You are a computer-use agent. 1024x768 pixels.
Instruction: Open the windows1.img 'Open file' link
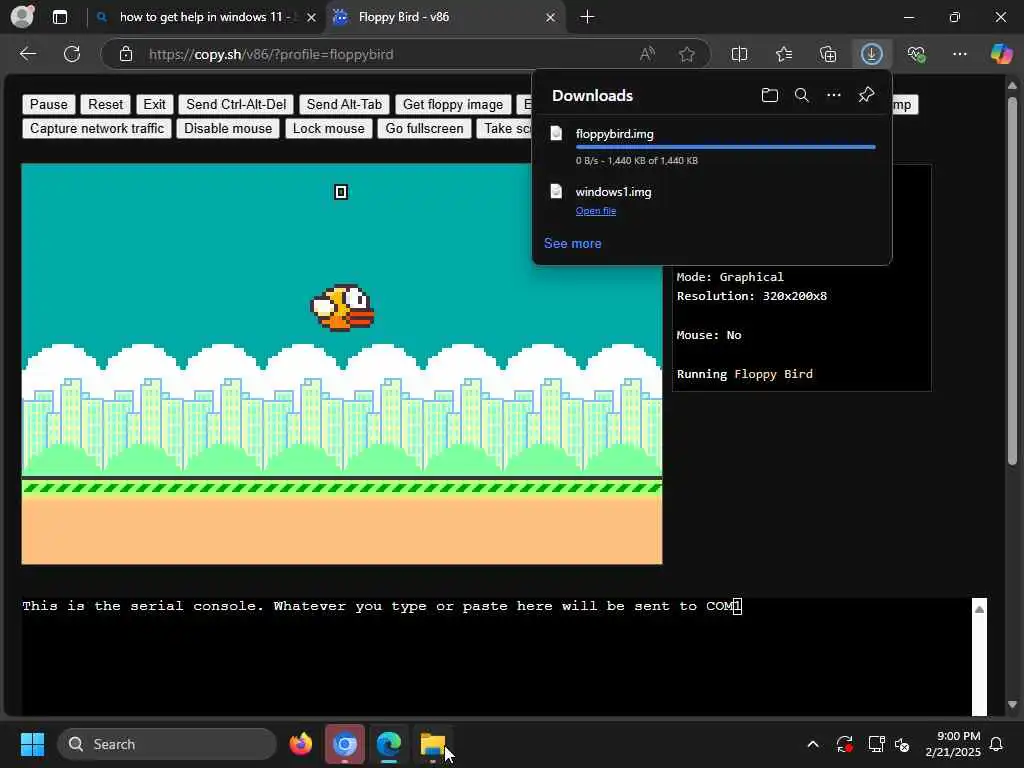pos(596,210)
